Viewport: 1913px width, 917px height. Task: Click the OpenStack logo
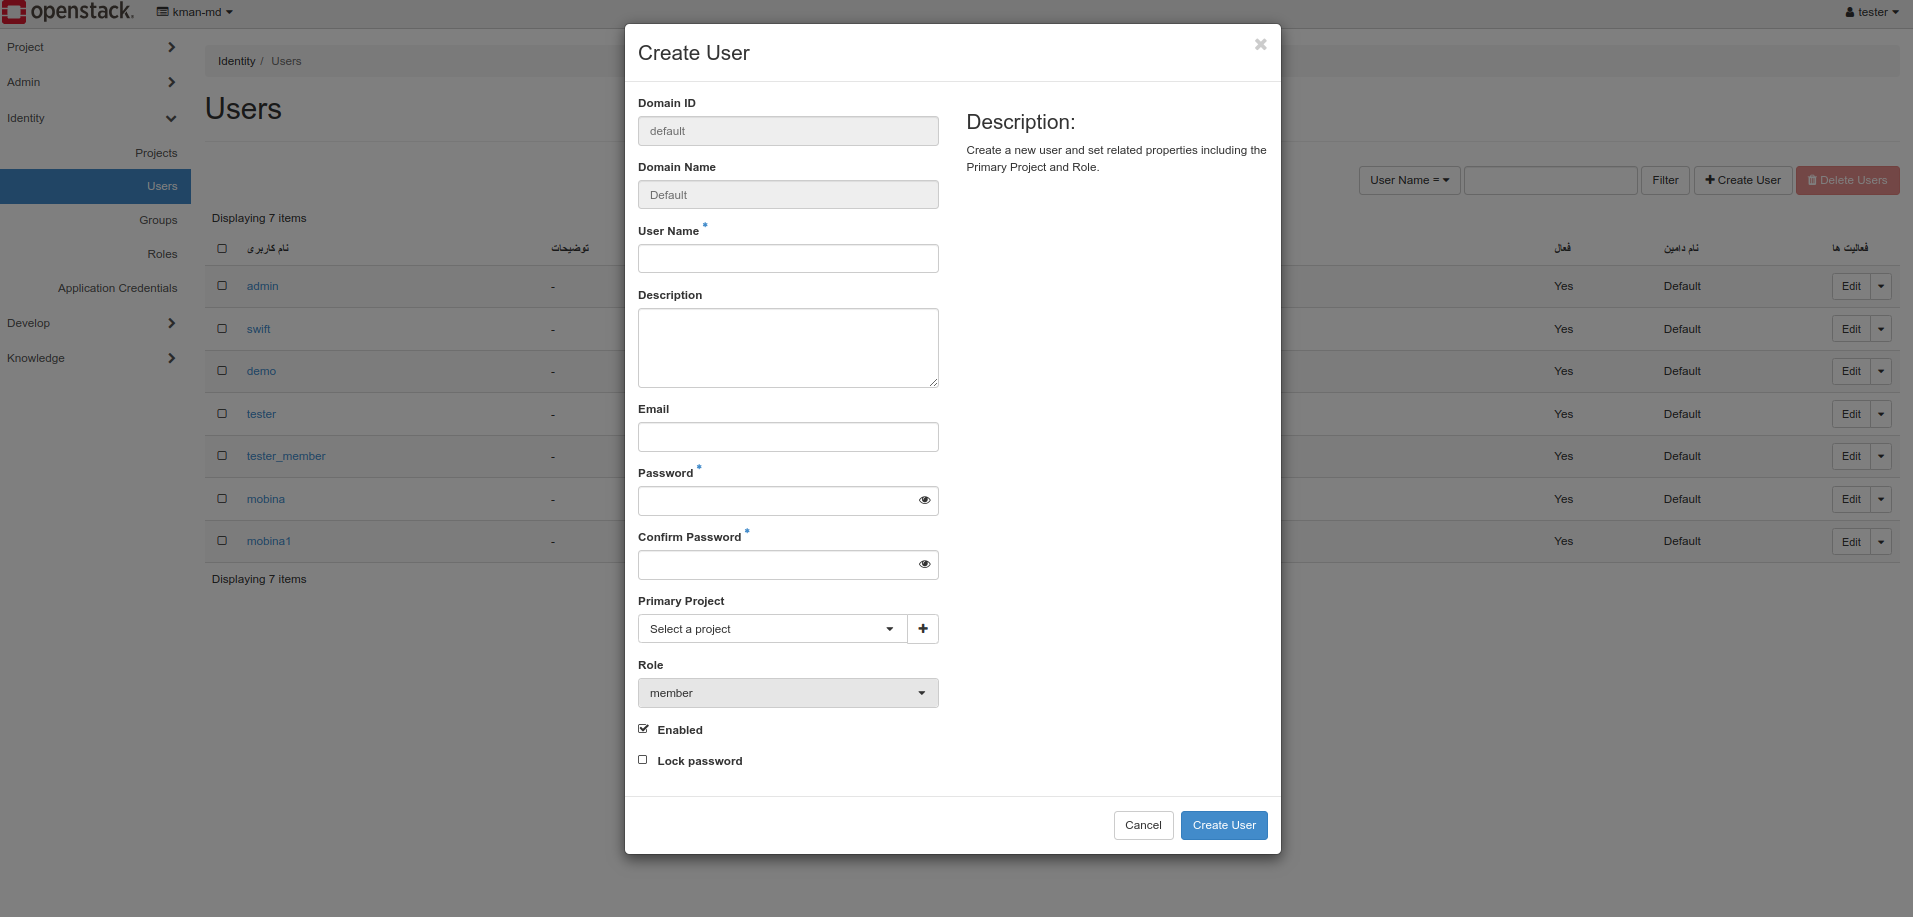(x=67, y=12)
